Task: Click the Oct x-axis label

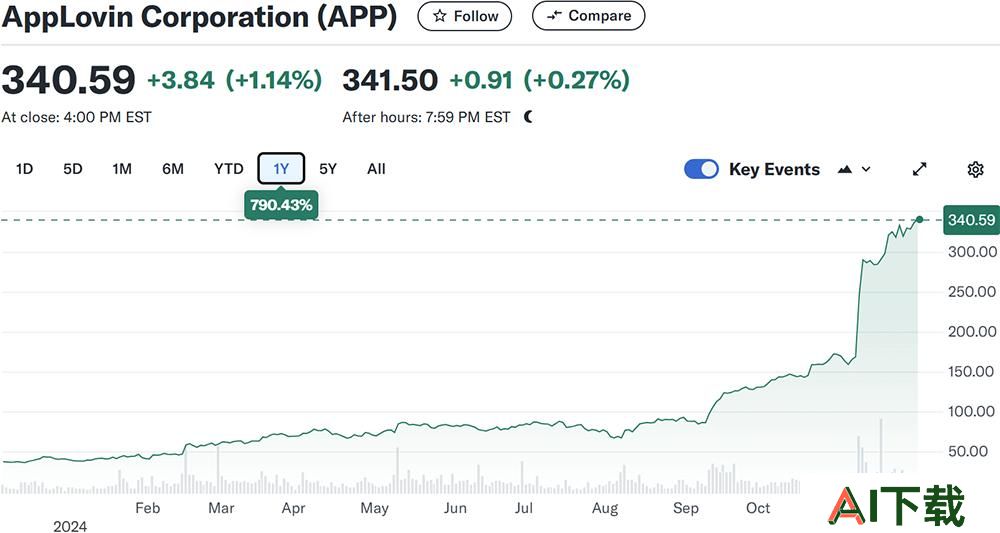Action: click(x=758, y=508)
